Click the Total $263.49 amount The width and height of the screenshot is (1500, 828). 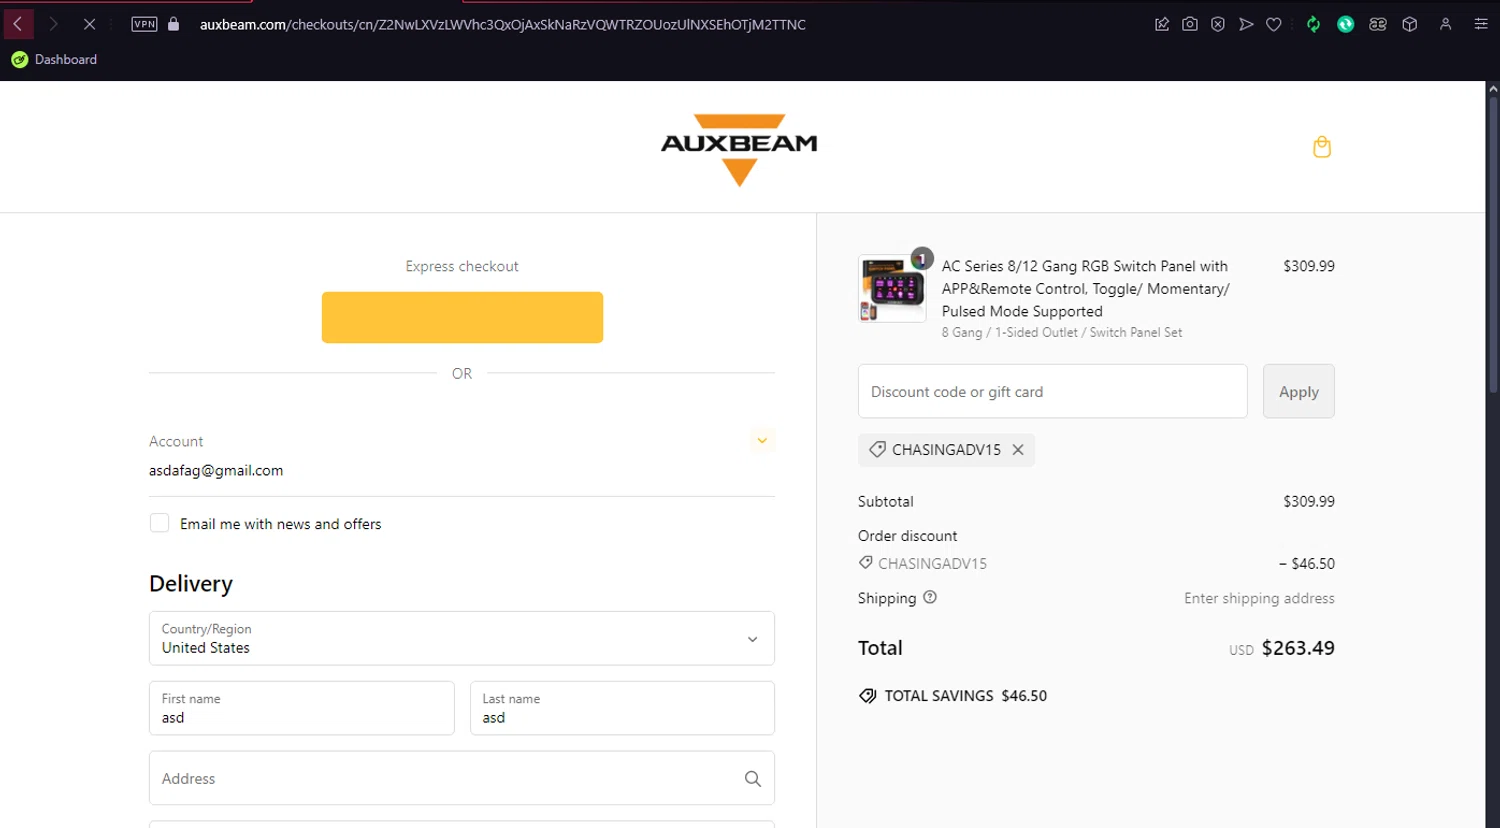tap(1298, 648)
